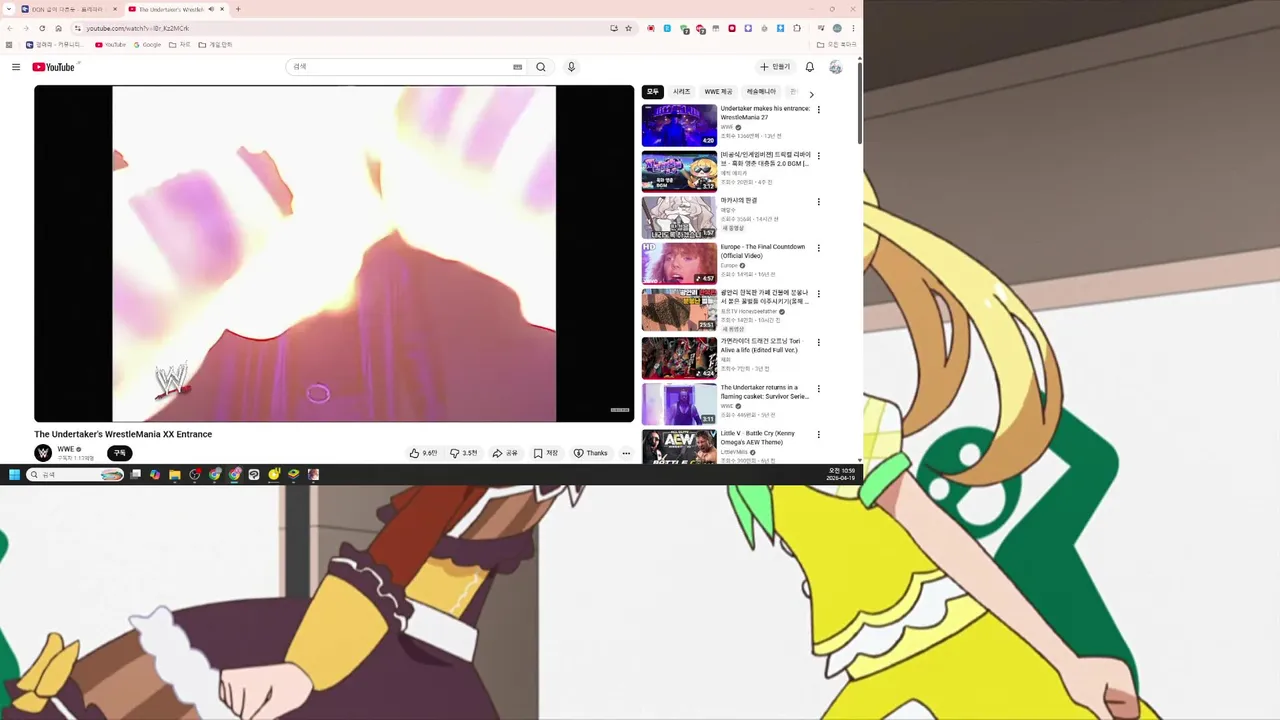This screenshot has height=720, width=1280.
Task: Show more filter chips with right arrow
Action: click(811, 94)
